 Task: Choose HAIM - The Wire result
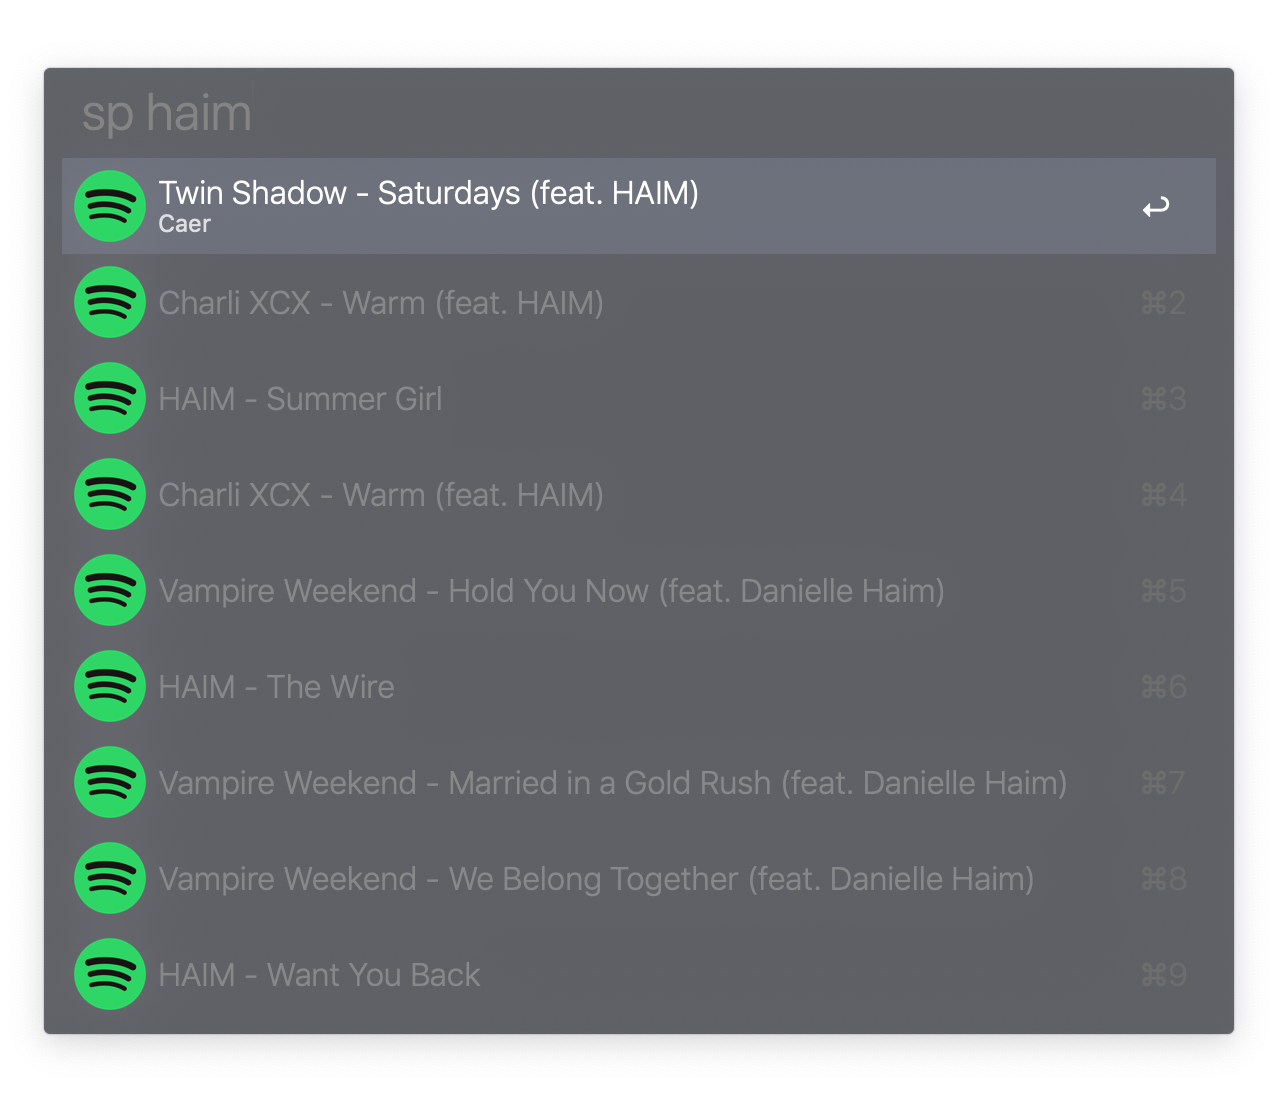pyautogui.click(x=276, y=687)
